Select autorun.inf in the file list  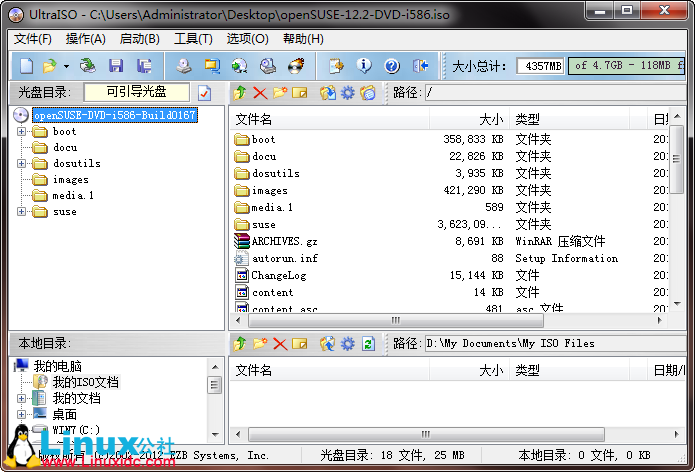[285, 258]
